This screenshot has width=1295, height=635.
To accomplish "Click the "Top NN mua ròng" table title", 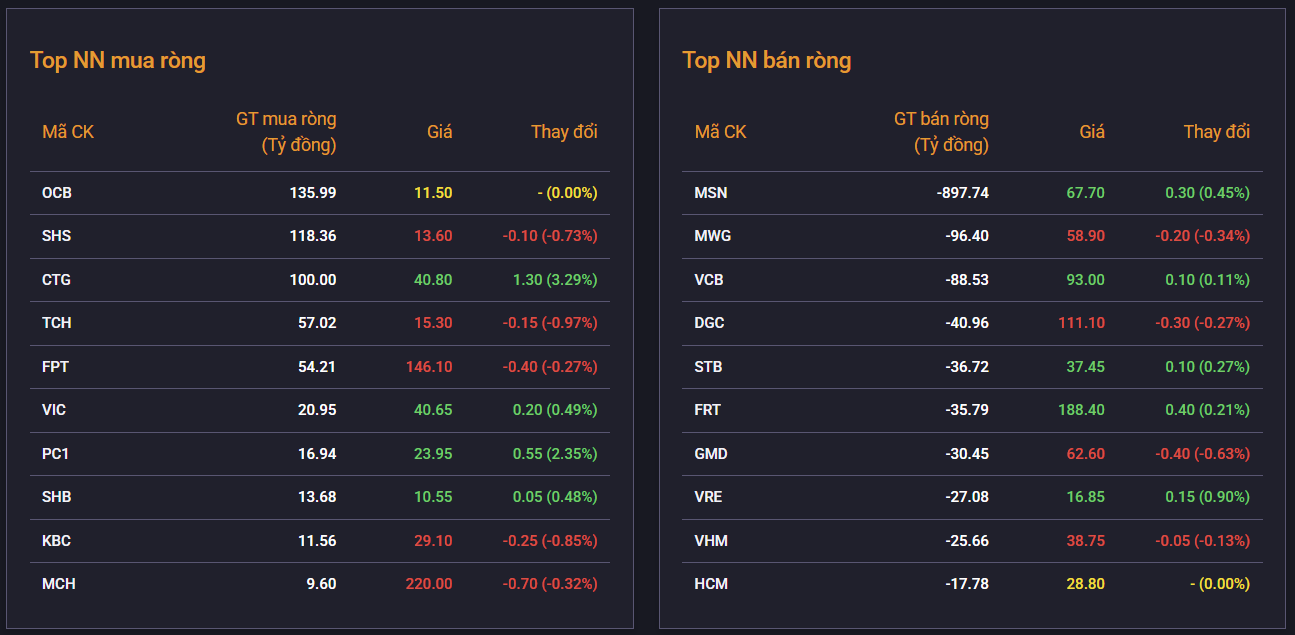I will point(118,60).
